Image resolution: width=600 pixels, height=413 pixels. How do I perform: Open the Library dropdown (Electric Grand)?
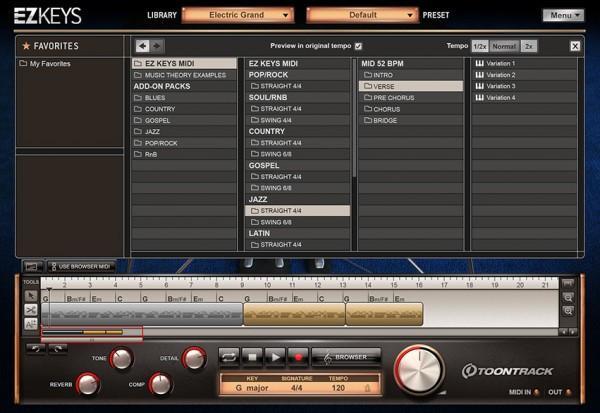(238, 15)
